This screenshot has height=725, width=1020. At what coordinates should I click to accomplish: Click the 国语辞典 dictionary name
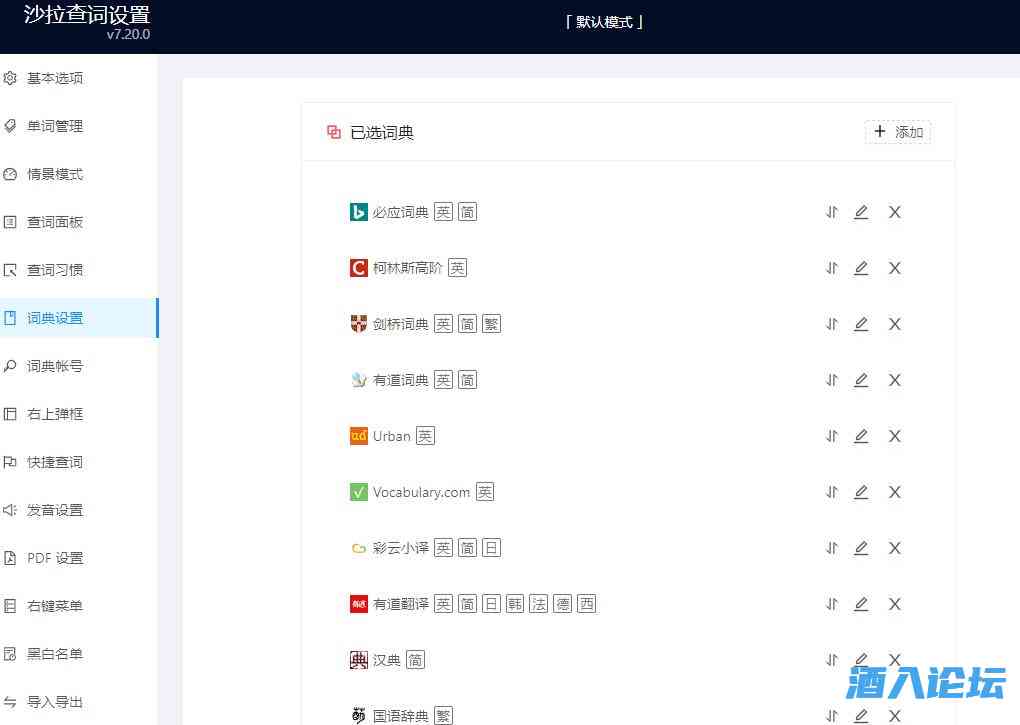[x=401, y=716]
